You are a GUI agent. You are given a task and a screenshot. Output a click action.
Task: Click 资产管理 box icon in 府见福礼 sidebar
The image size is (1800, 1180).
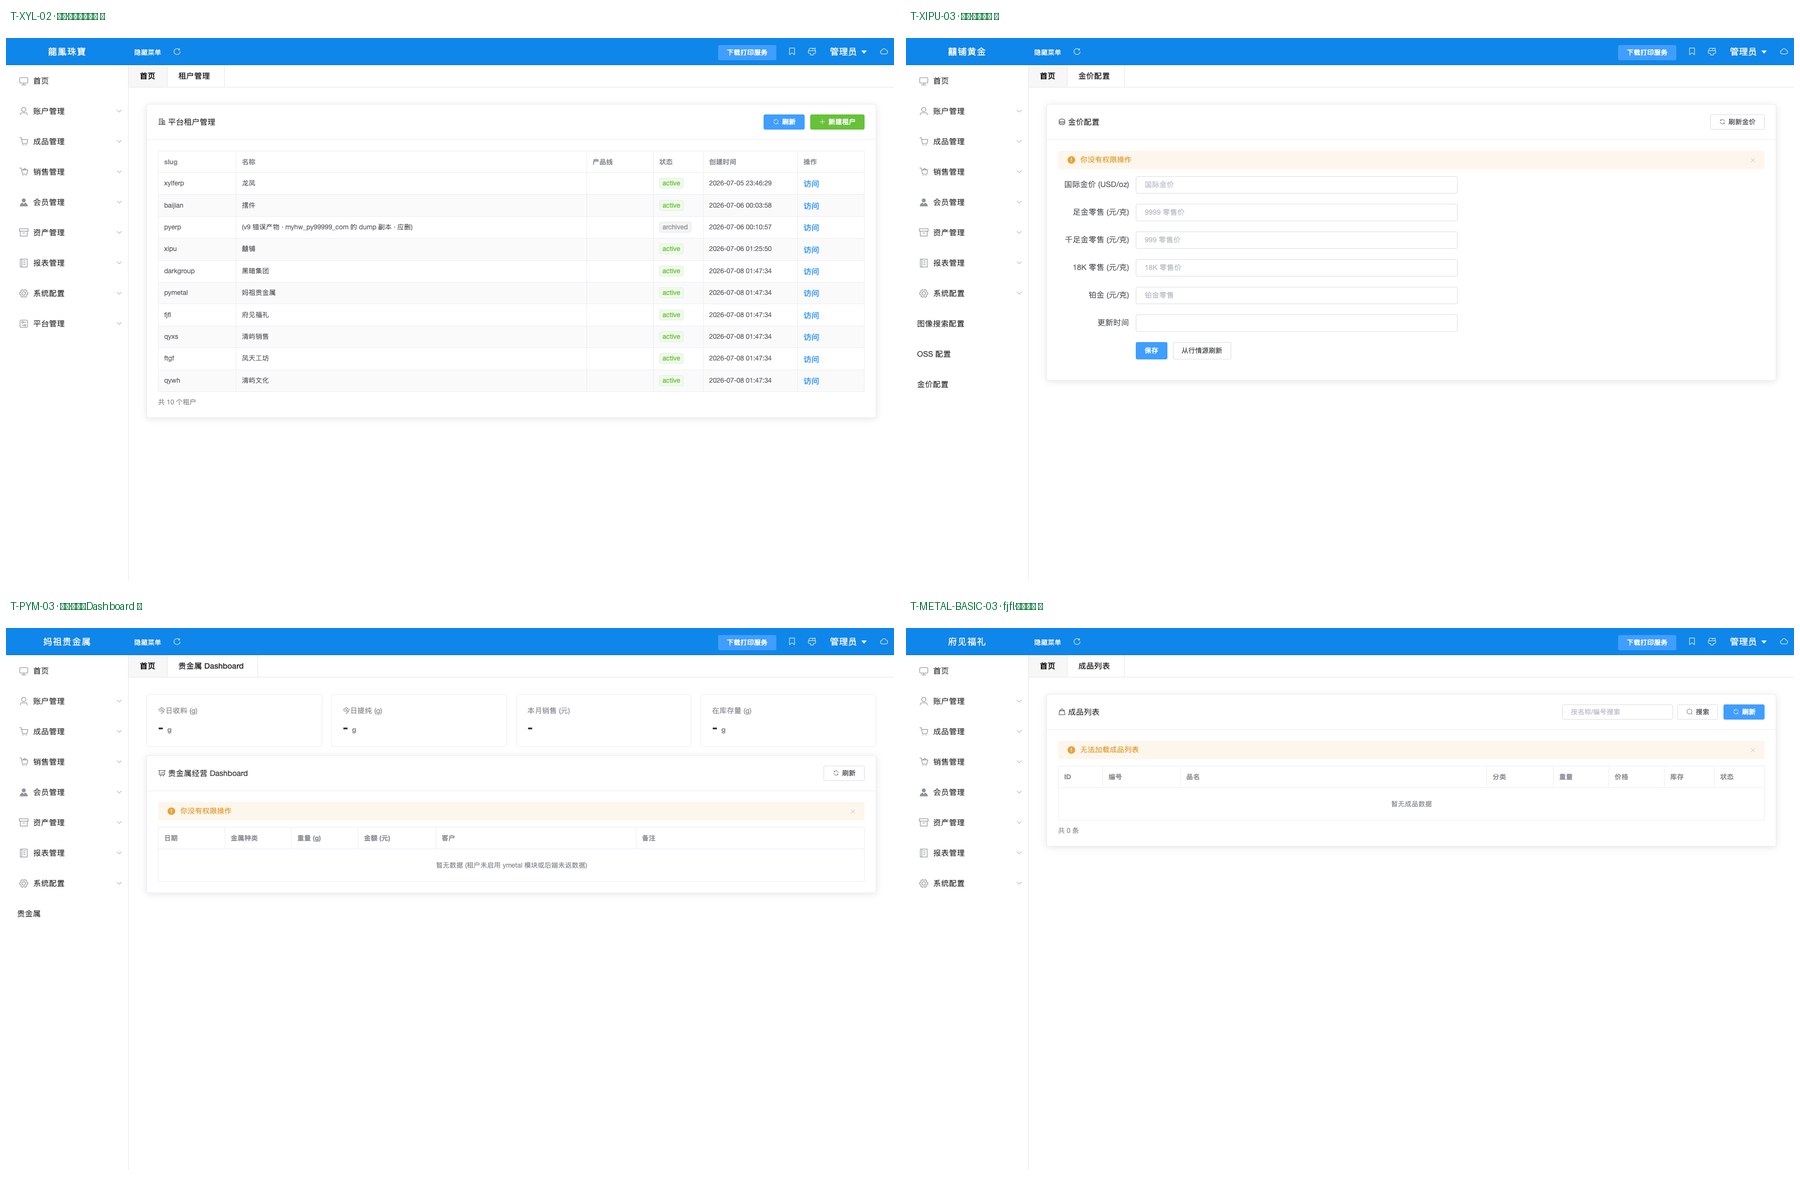click(924, 823)
